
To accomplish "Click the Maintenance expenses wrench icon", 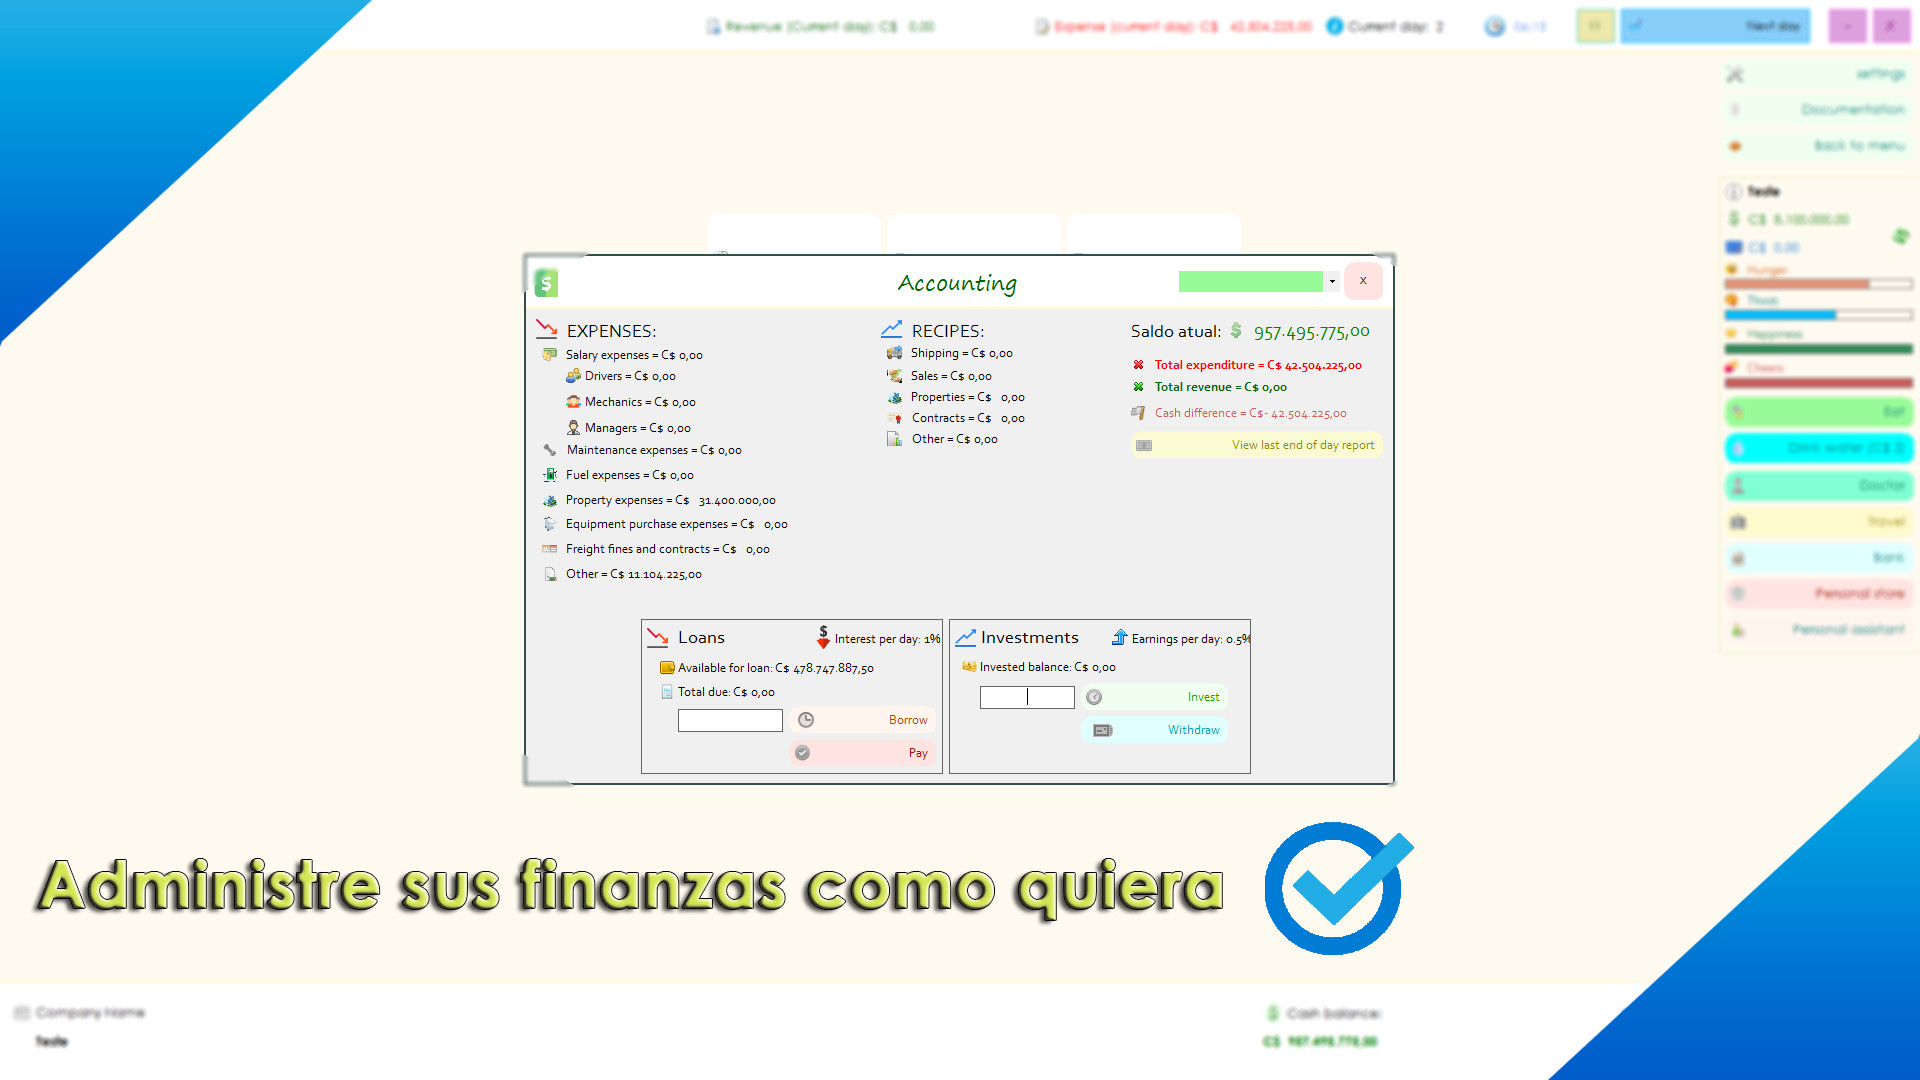I will click(x=550, y=450).
